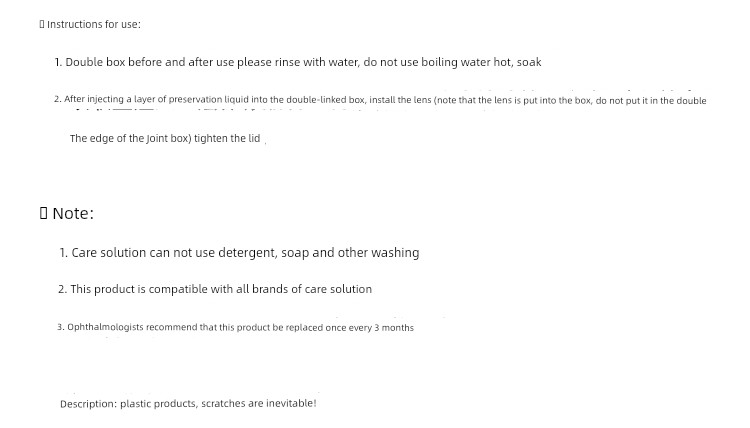Click the 'Ophthalmologists recommend' line

pos(235,328)
